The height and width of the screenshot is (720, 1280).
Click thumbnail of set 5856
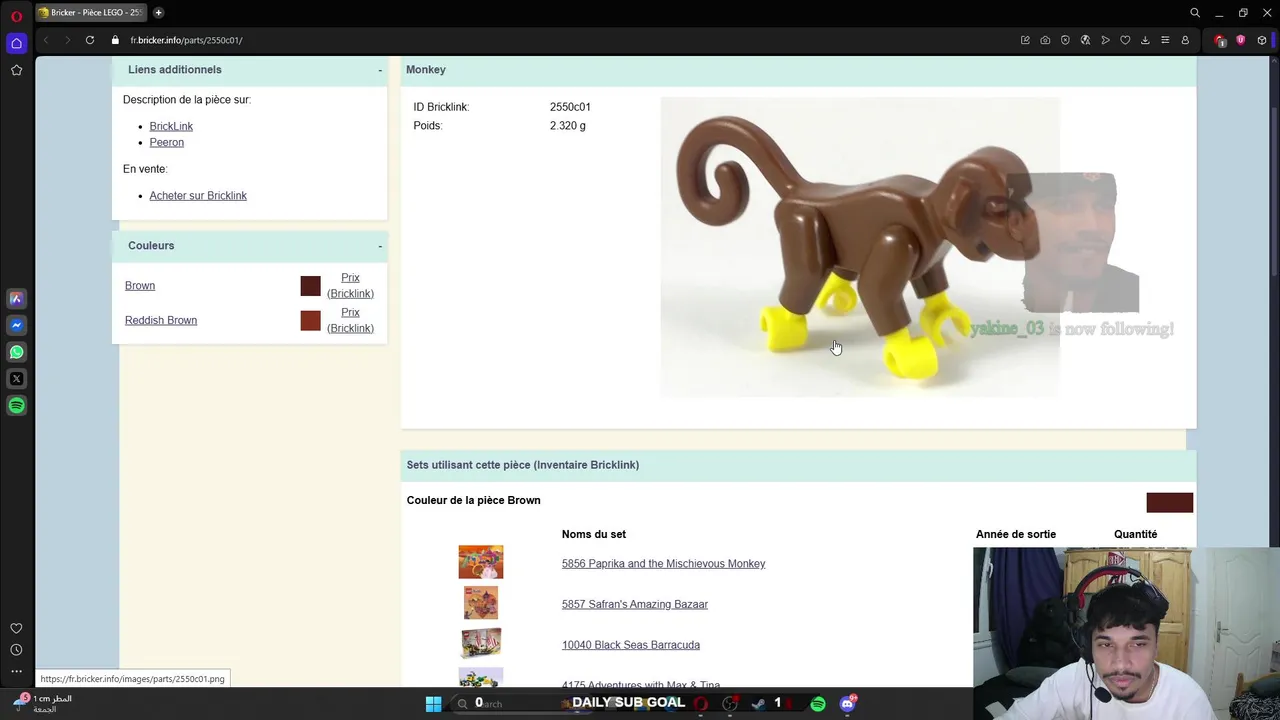click(481, 562)
